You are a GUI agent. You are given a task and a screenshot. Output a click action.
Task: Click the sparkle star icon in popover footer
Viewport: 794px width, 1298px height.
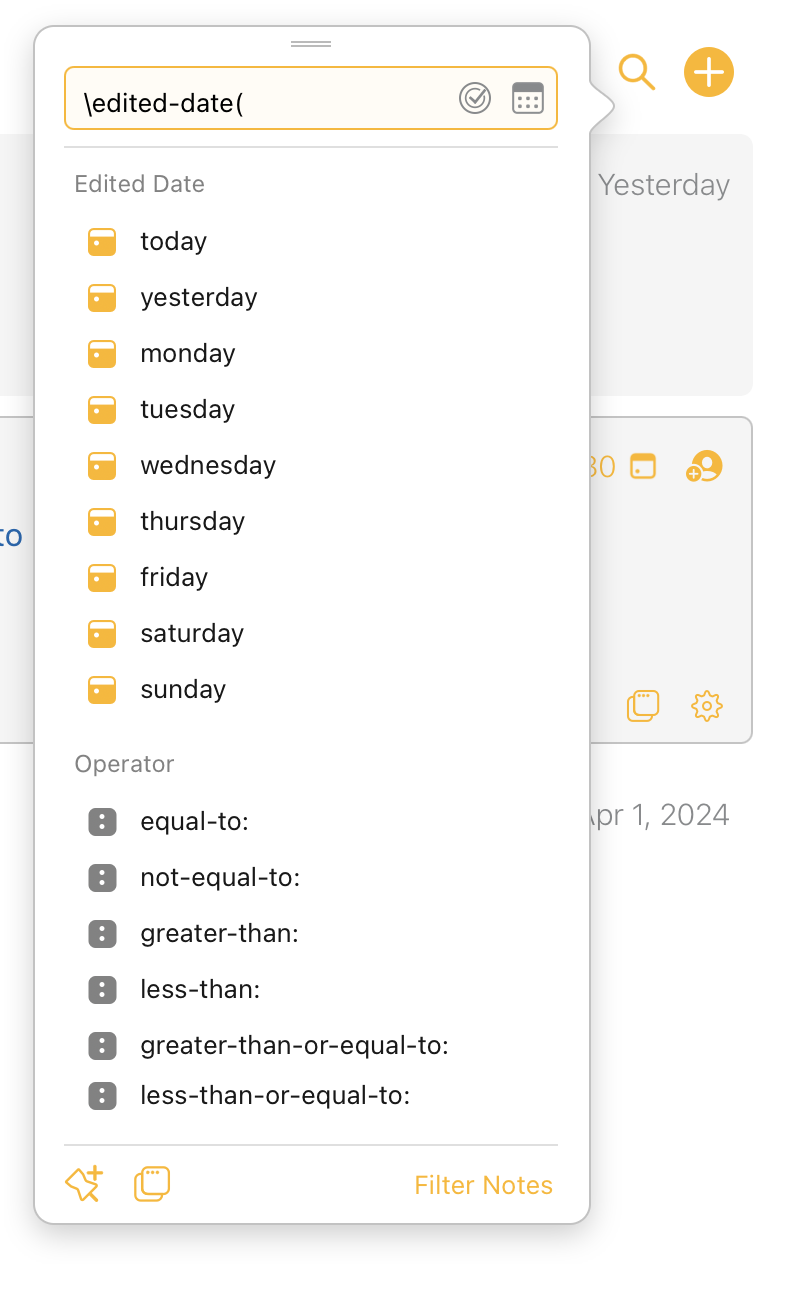tap(84, 1184)
